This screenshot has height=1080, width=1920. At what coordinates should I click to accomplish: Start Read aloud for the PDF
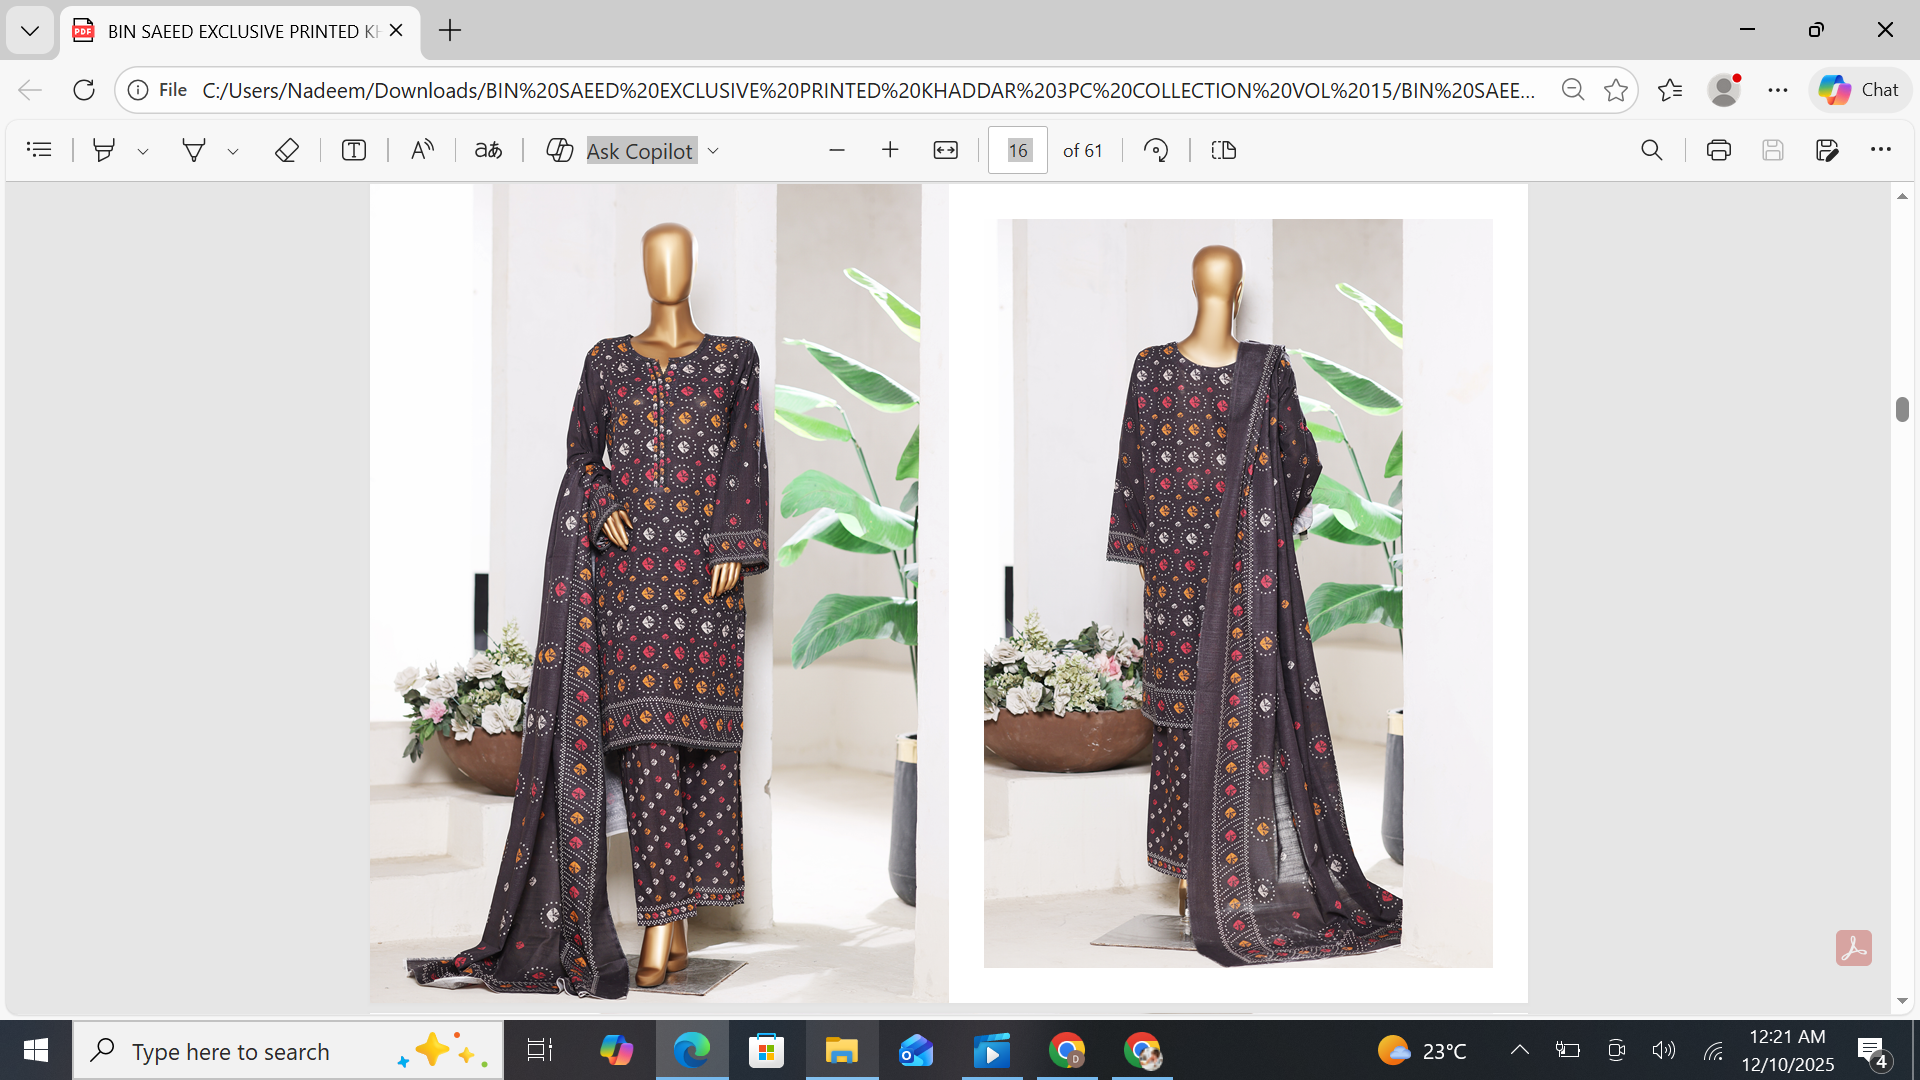tap(421, 150)
